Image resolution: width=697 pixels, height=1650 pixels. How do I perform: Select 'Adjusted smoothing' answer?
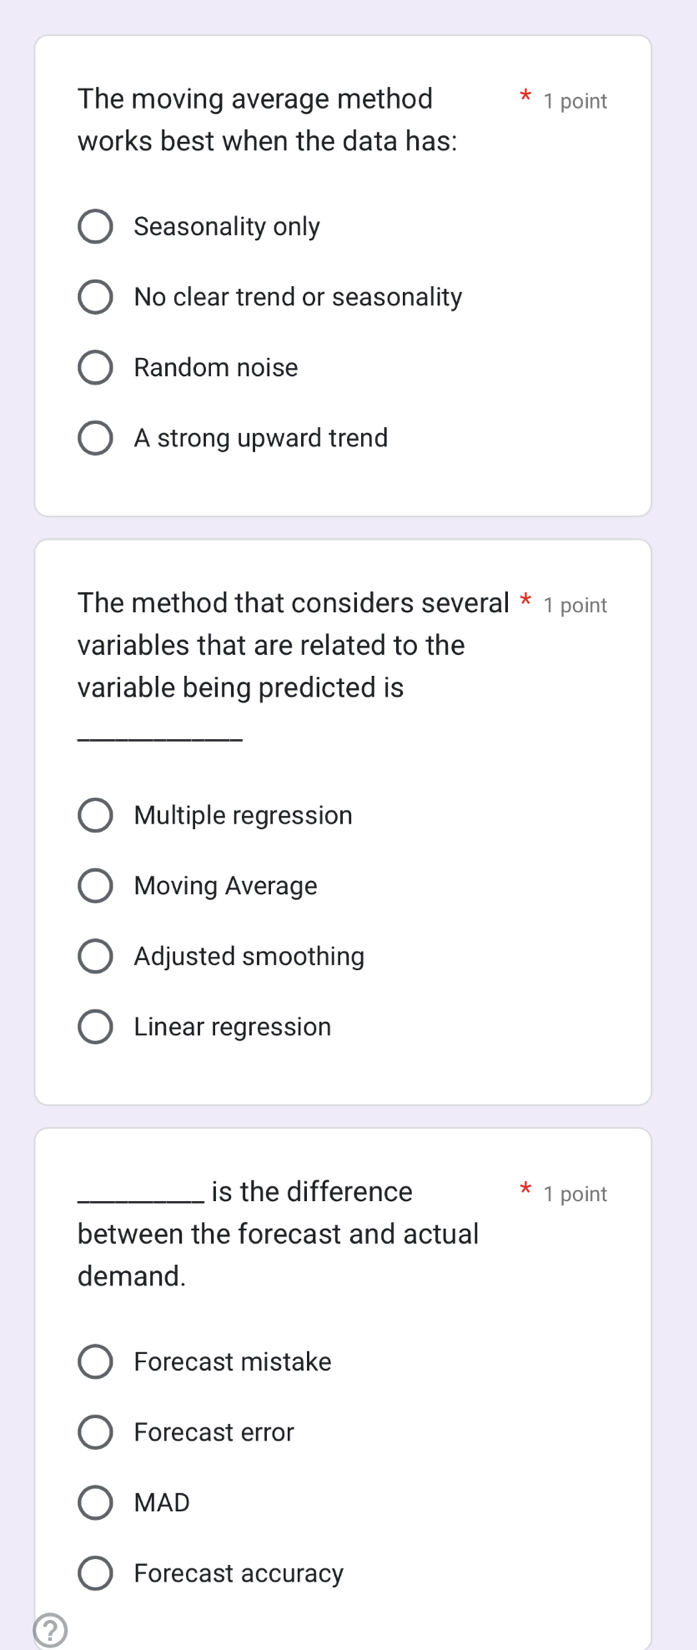click(95, 956)
